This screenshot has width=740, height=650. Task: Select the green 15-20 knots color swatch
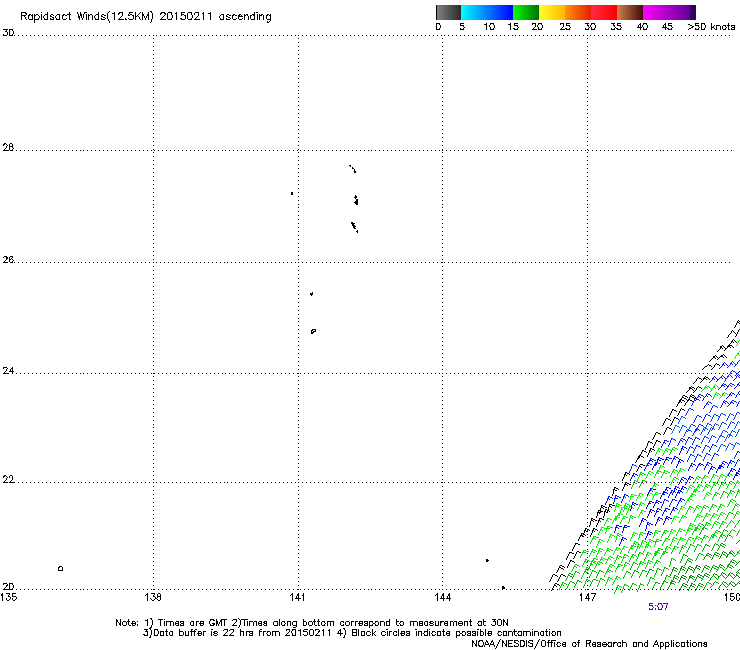tap(526, 12)
